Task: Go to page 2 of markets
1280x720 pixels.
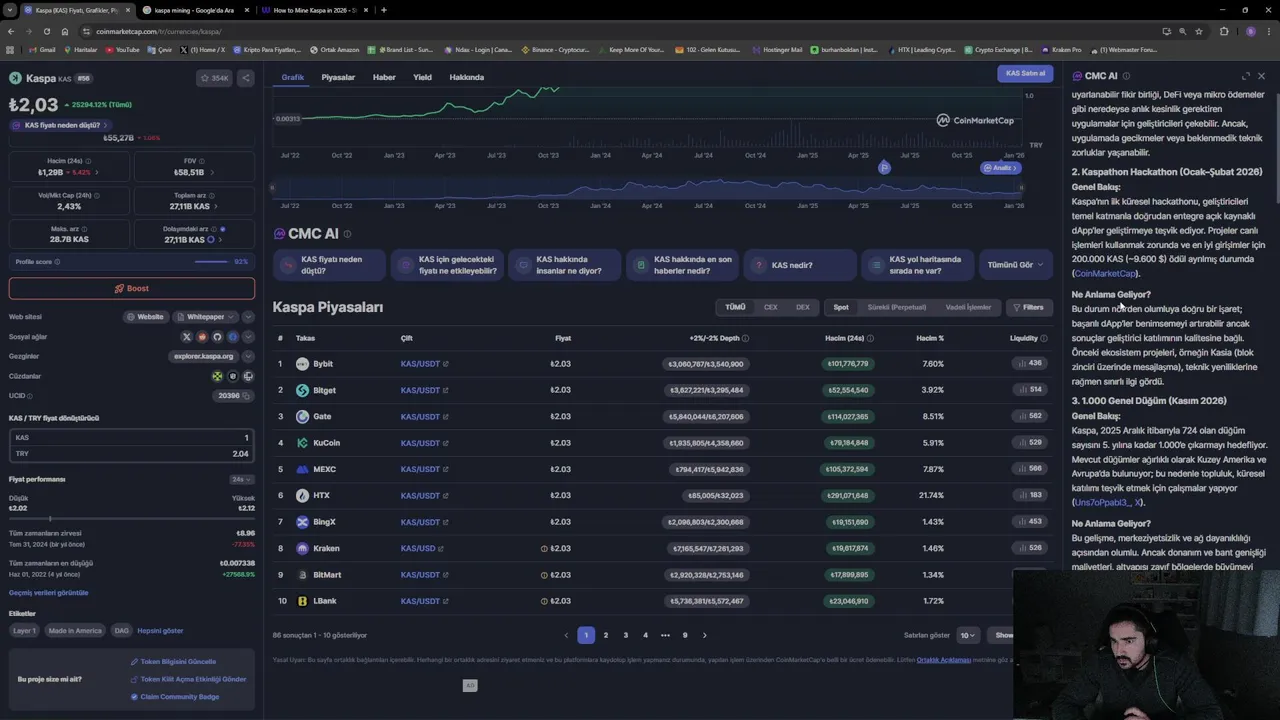Action: (x=605, y=635)
